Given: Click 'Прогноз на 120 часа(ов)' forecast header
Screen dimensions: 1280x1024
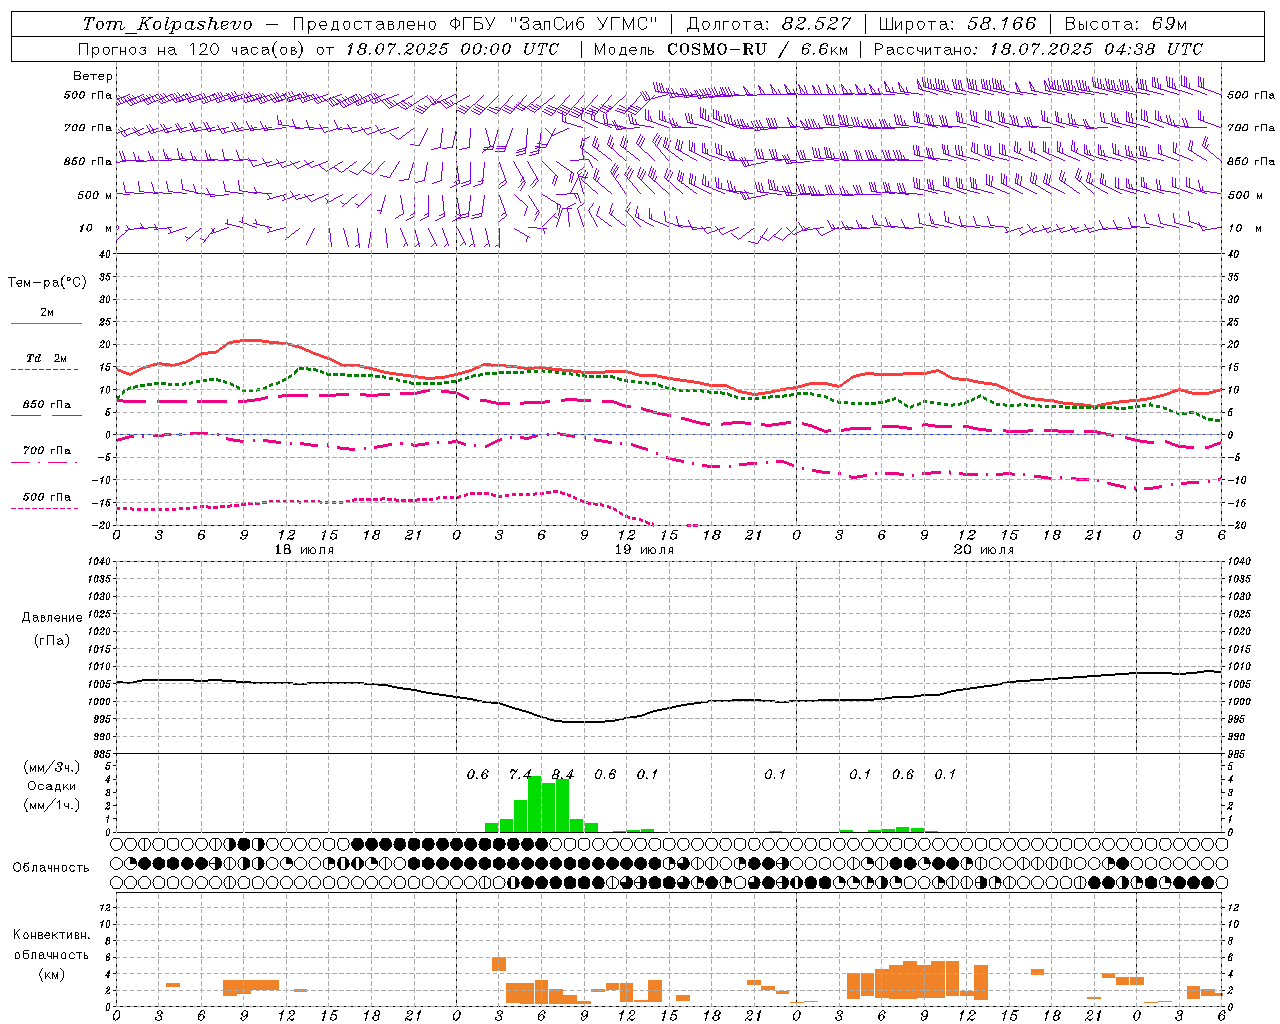Looking at the screenshot, I should tap(193, 49).
